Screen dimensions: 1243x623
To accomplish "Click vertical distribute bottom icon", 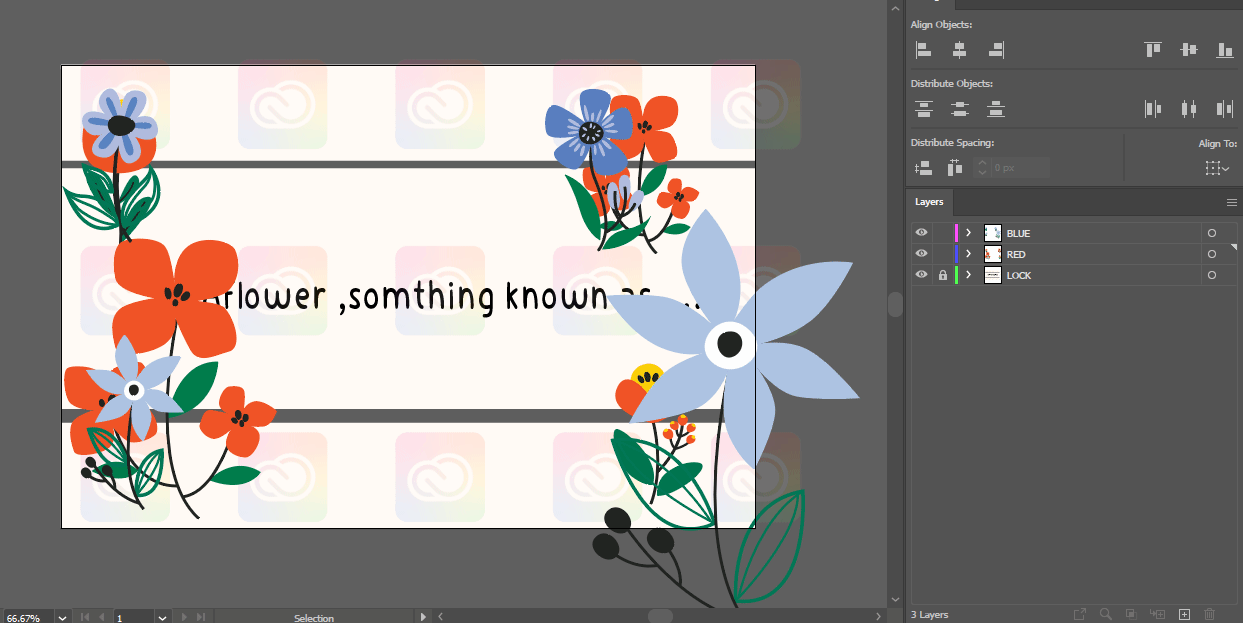I will 996,108.
